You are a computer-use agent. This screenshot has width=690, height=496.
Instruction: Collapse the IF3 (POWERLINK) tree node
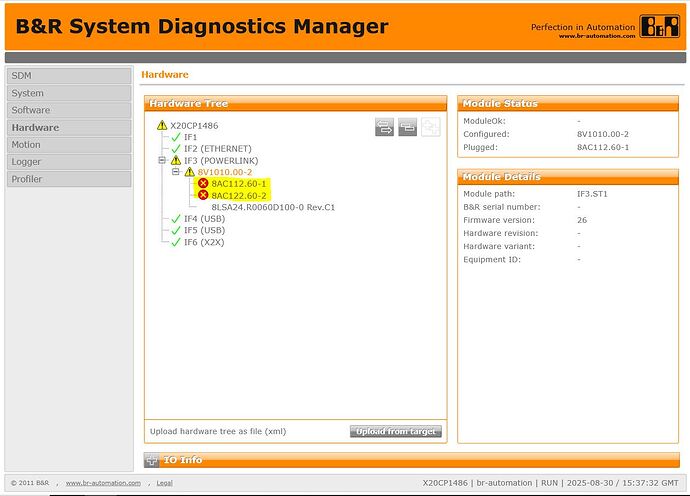162,160
